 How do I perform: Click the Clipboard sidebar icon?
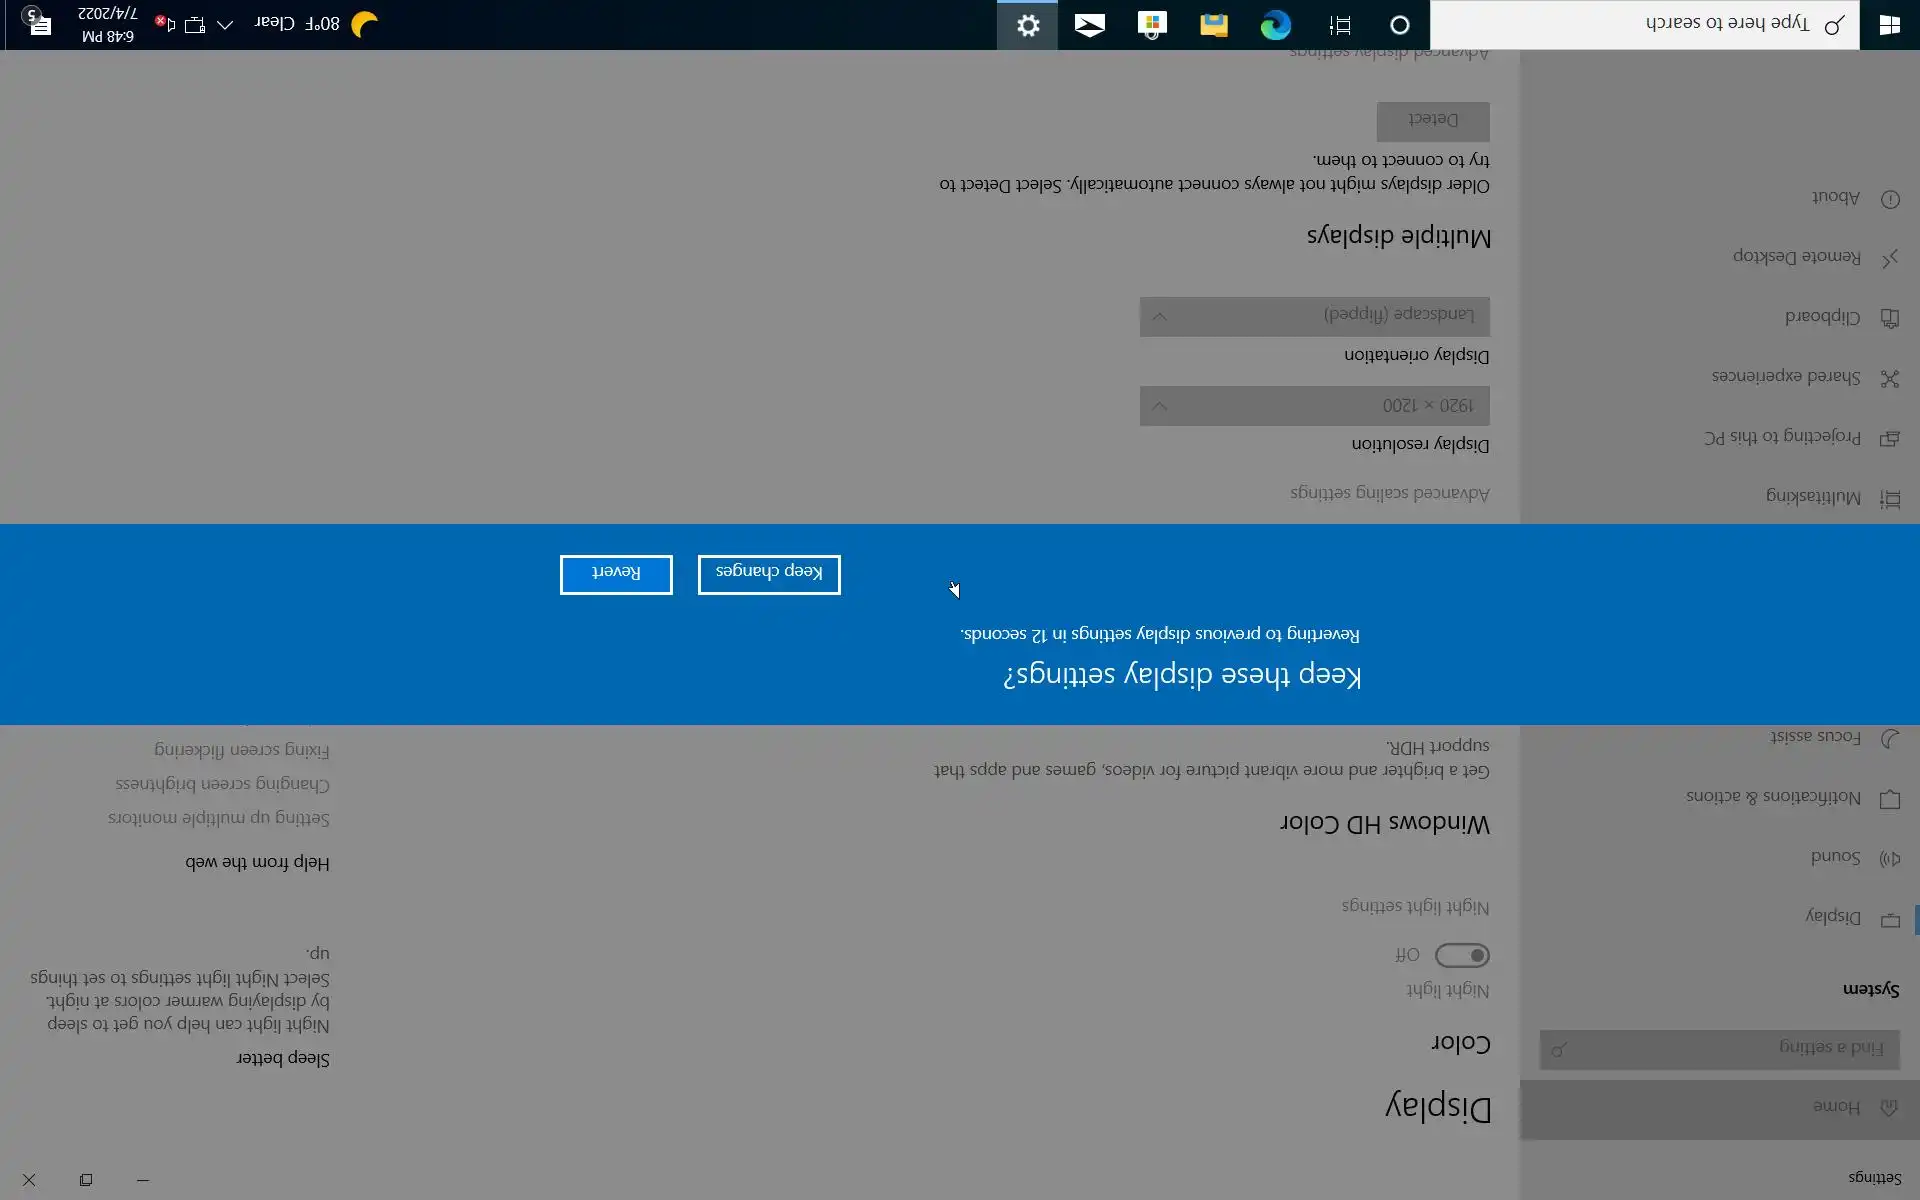point(1890,318)
